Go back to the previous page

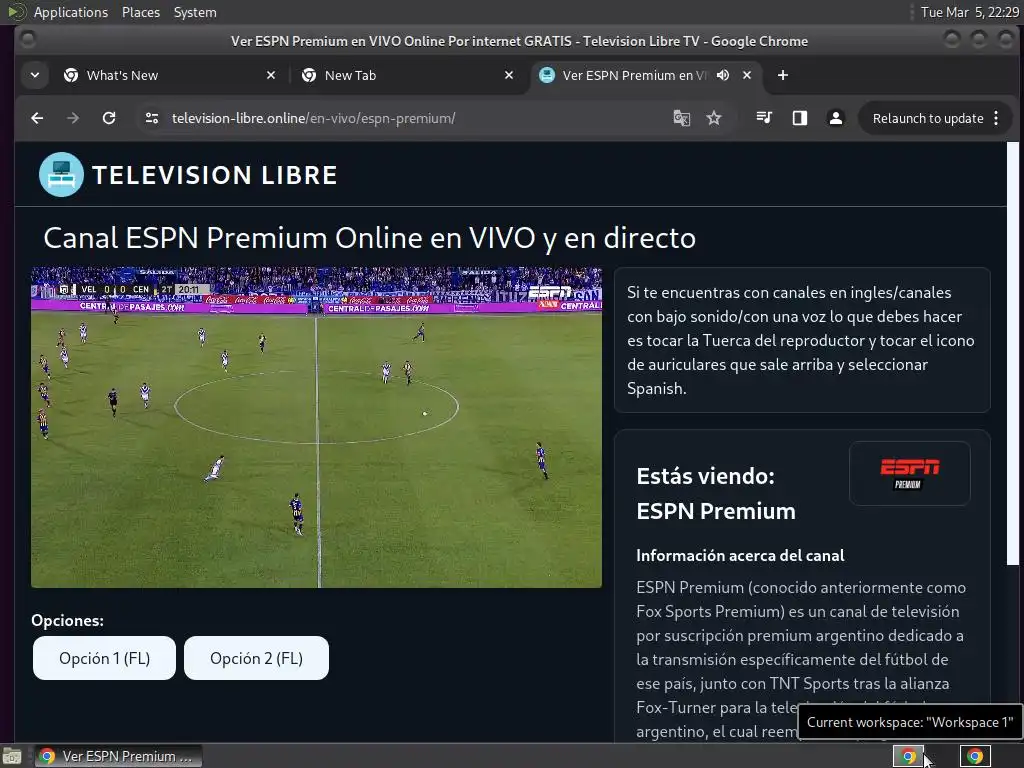[x=37, y=118]
